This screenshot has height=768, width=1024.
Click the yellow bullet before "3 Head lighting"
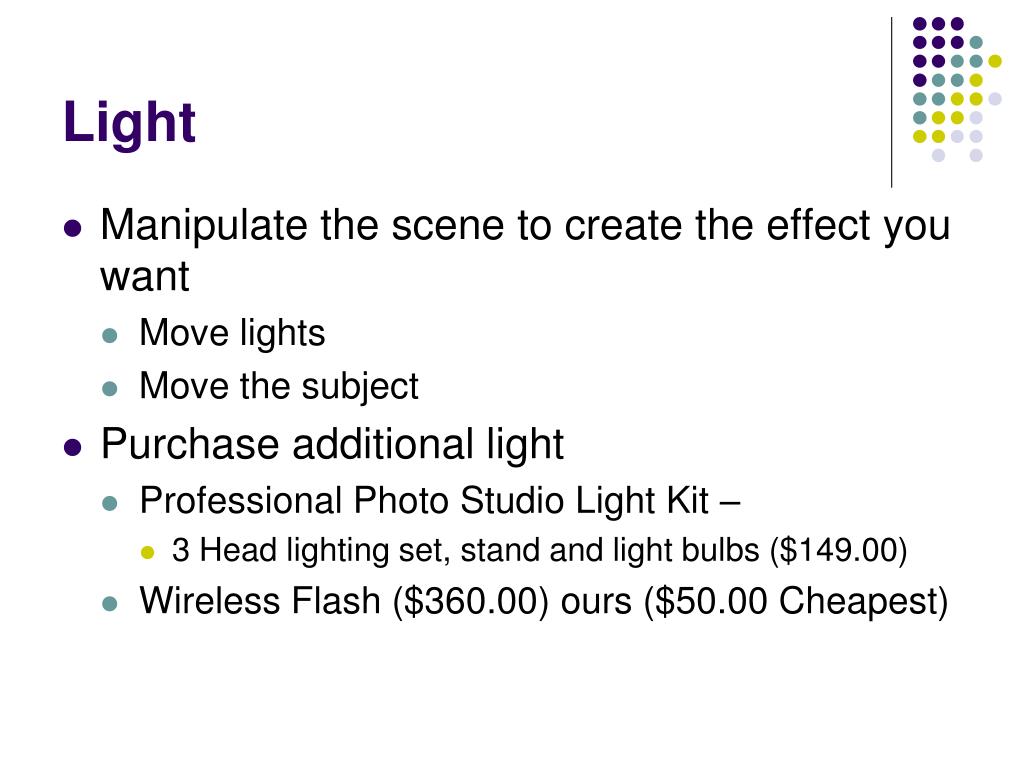[148, 552]
